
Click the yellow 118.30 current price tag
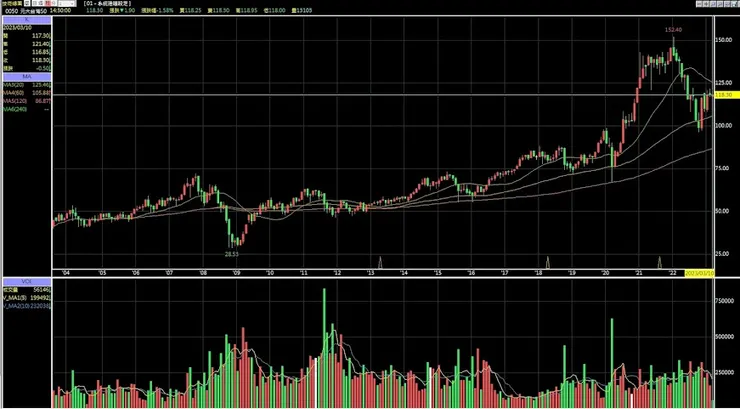coord(727,95)
